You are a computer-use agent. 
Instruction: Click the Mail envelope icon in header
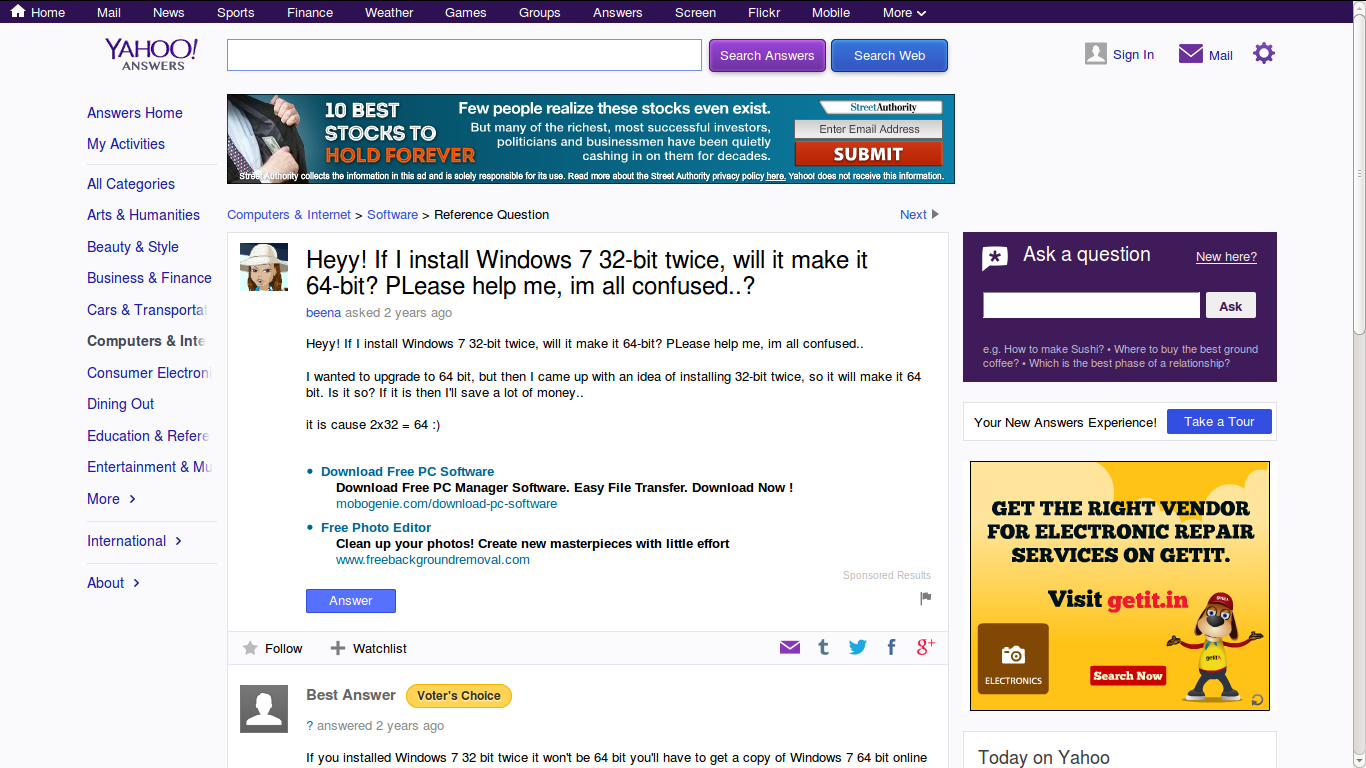tap(1191, 54)
